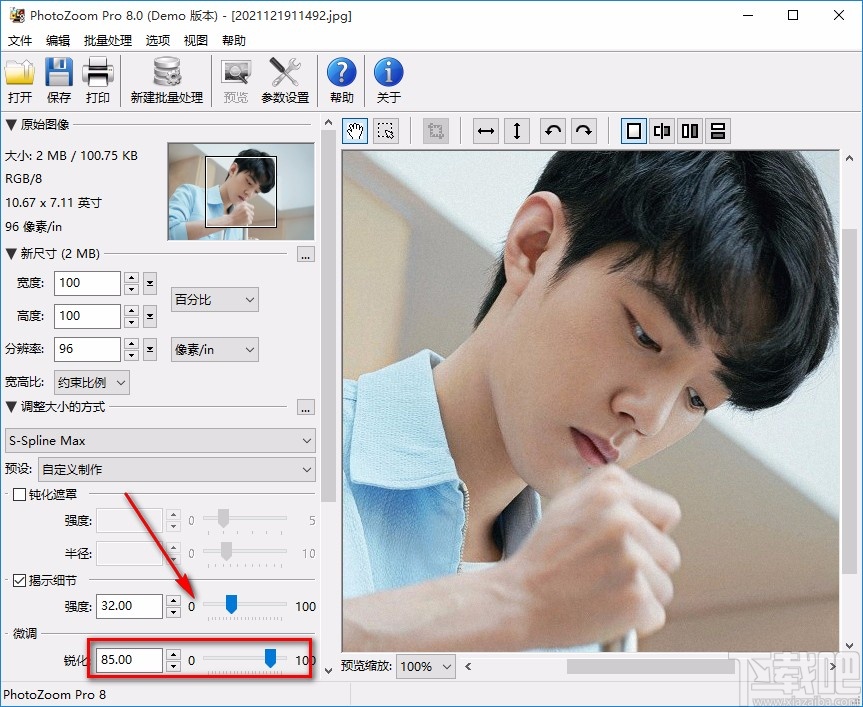Click the Print (打印) printer icon
This screenshot has height=707, width=863.
point(97,73)
